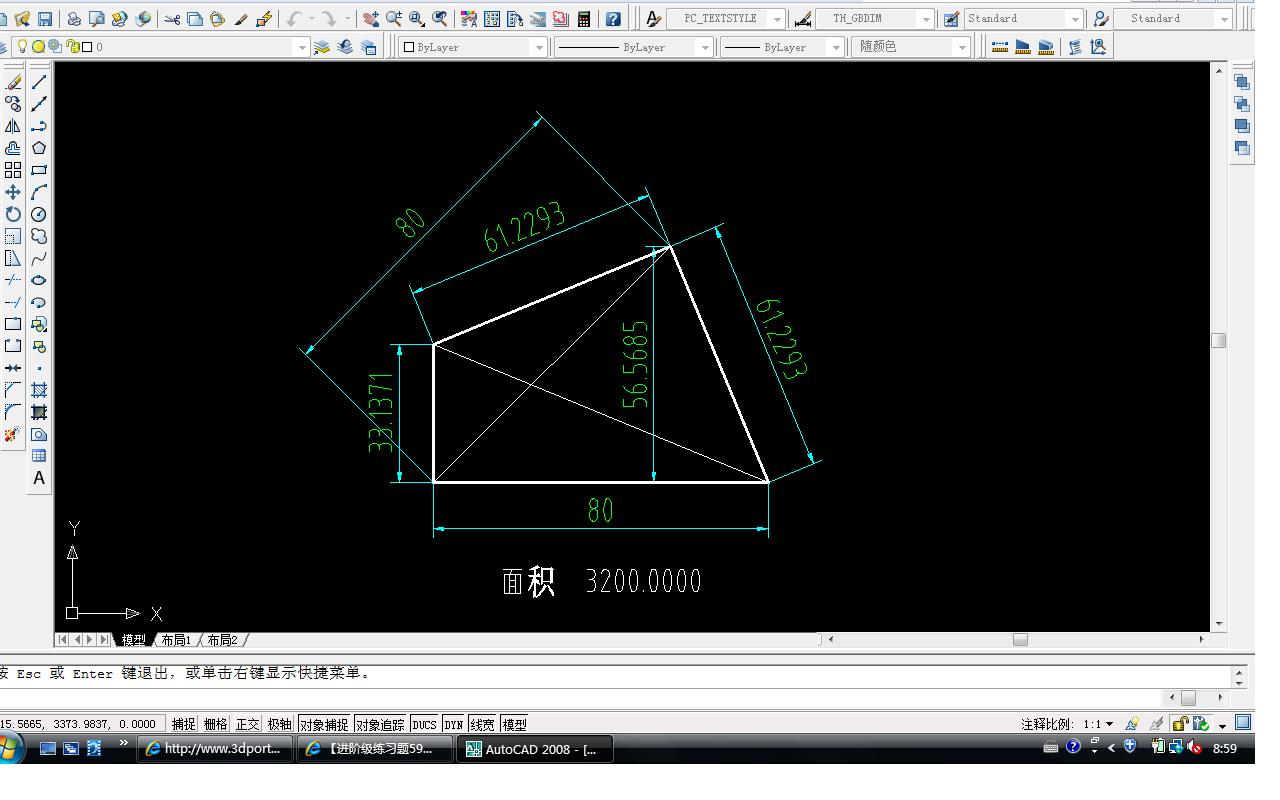1280x800 pixels.
Task: Toggle DYN dynamic input
Action: 454,724
